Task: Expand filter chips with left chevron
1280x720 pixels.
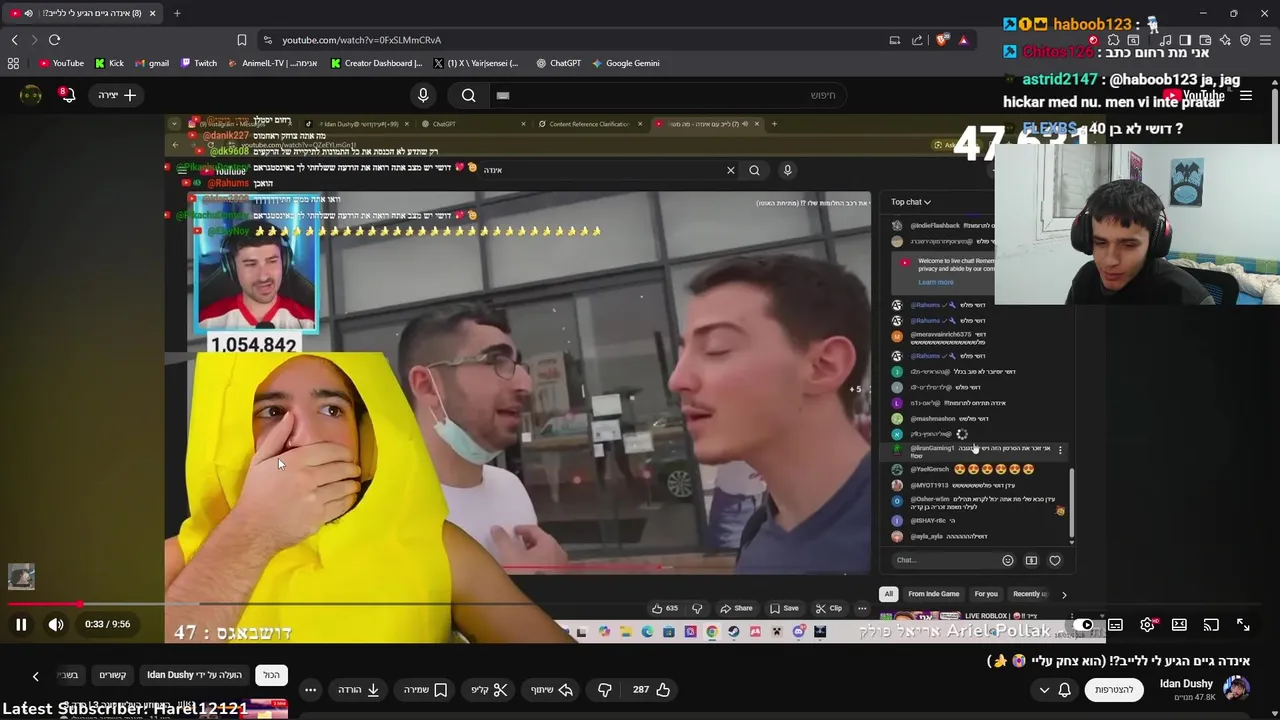Action: (x=35, y=676)
